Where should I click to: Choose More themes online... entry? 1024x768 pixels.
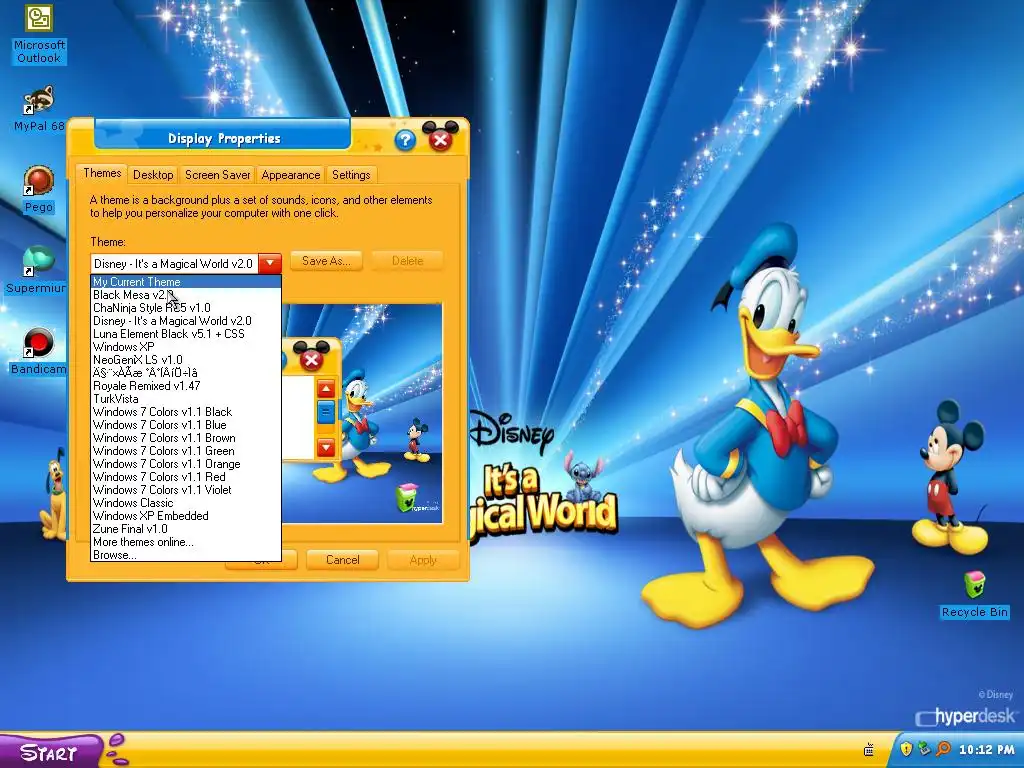(185, 542)
